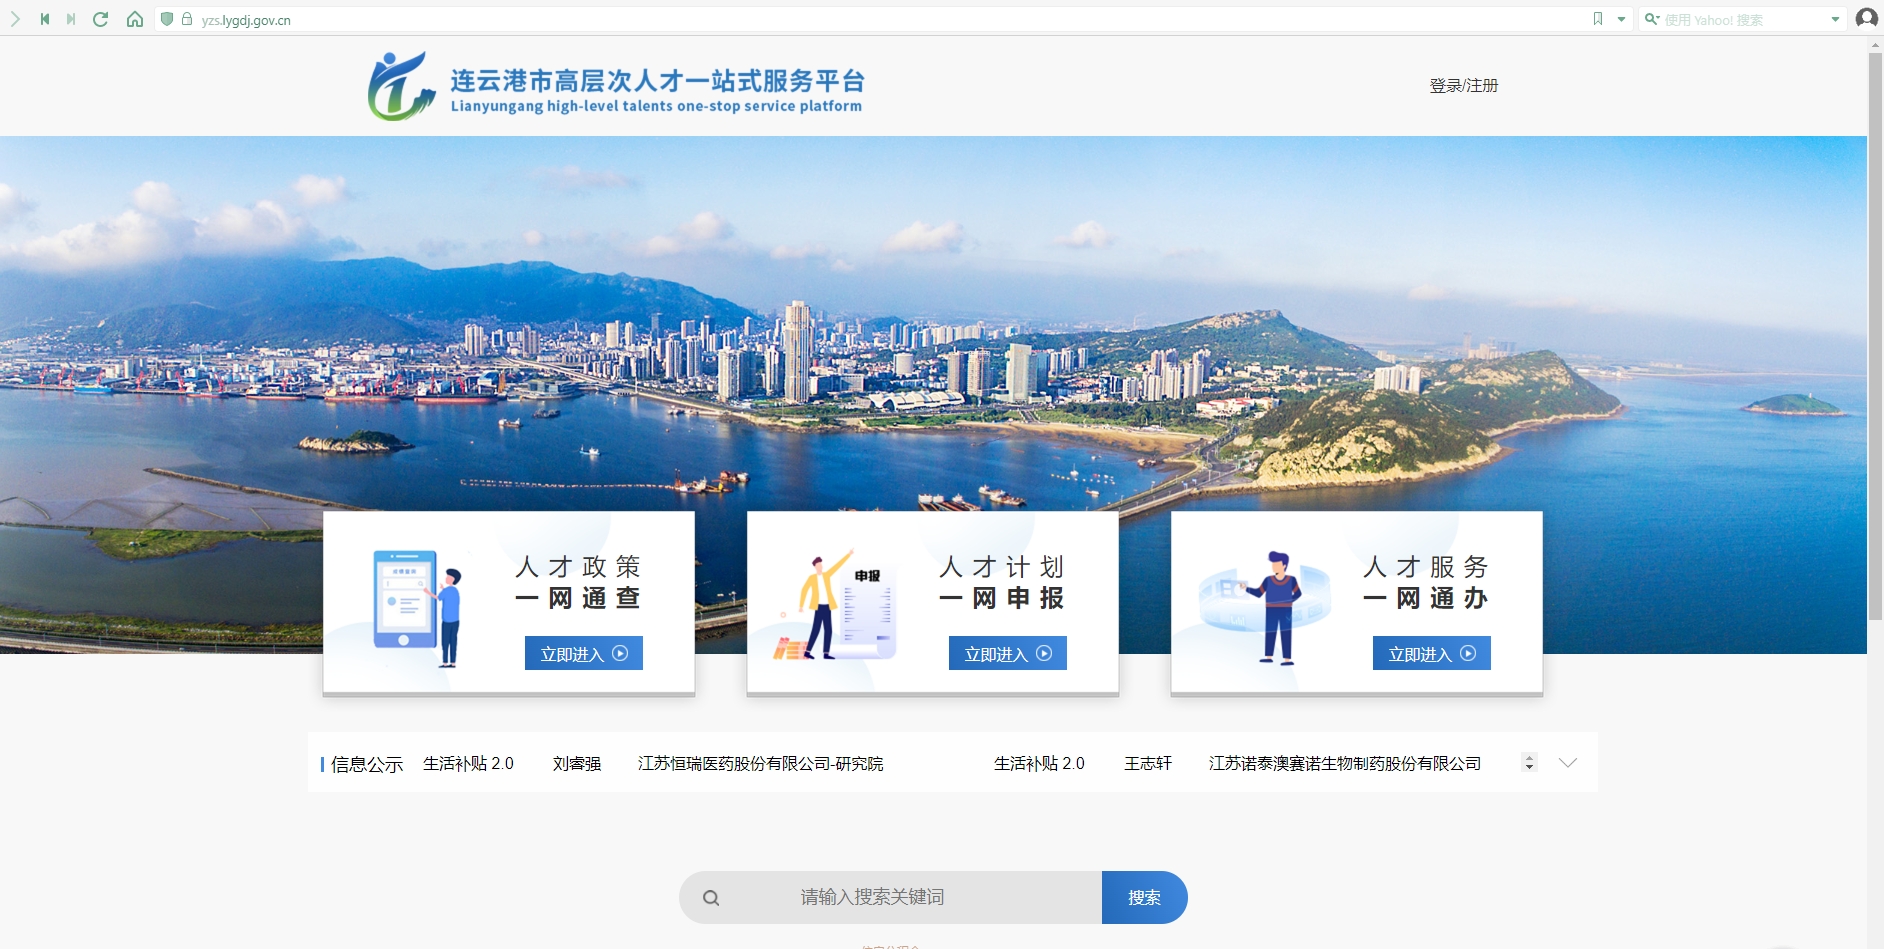Expand the 信息公示 ticker with the chevron
Image resolution: width=1884 pixels, height=949 pixels.
tap(1567, 762)
